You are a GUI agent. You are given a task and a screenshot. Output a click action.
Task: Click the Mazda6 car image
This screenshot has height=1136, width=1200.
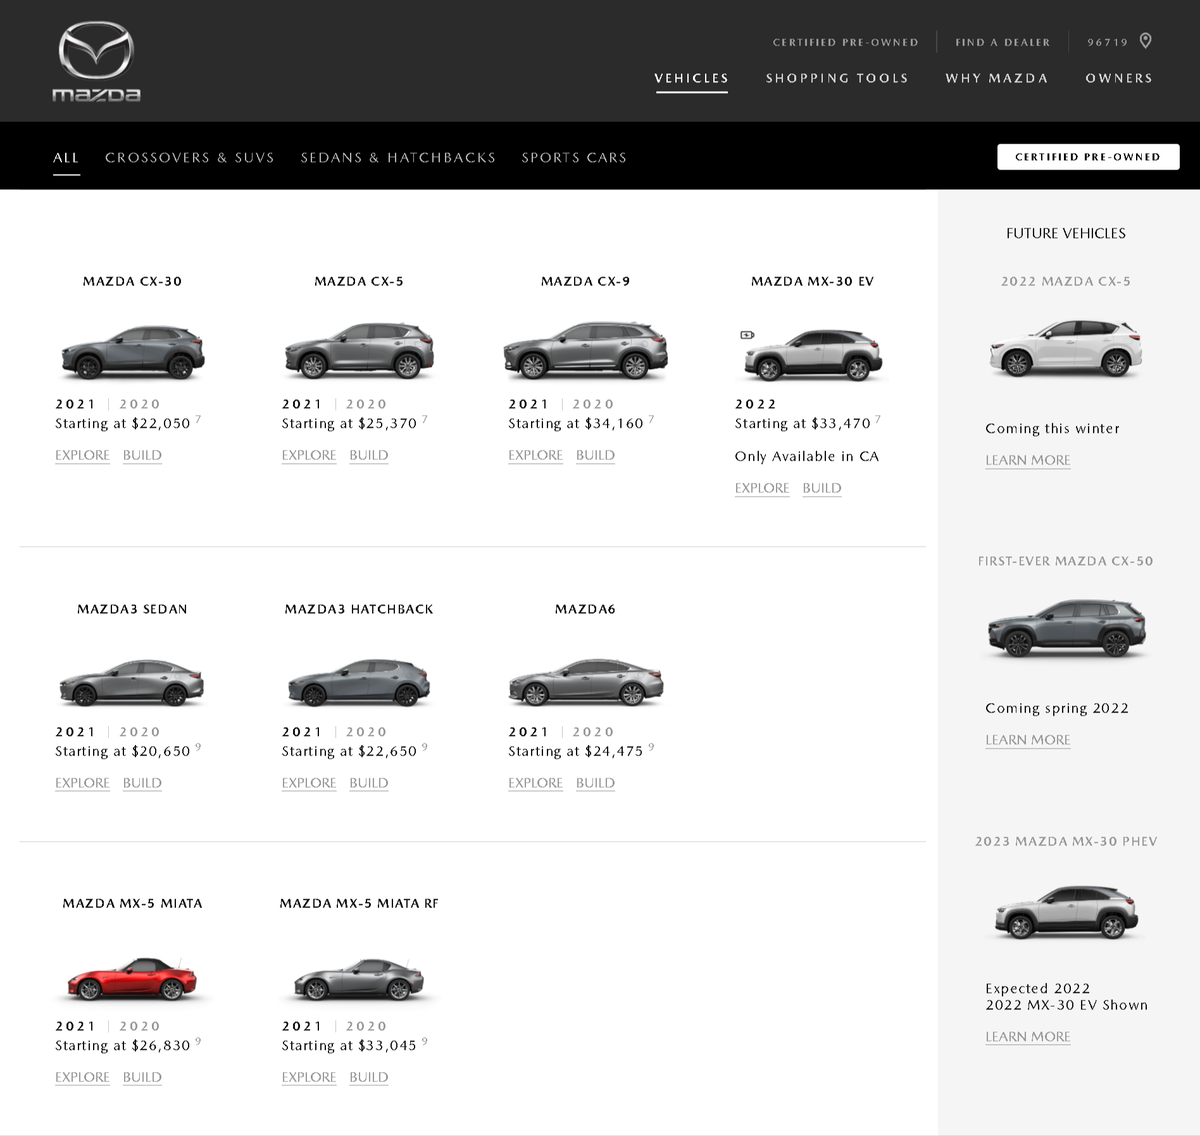point(586,682)
